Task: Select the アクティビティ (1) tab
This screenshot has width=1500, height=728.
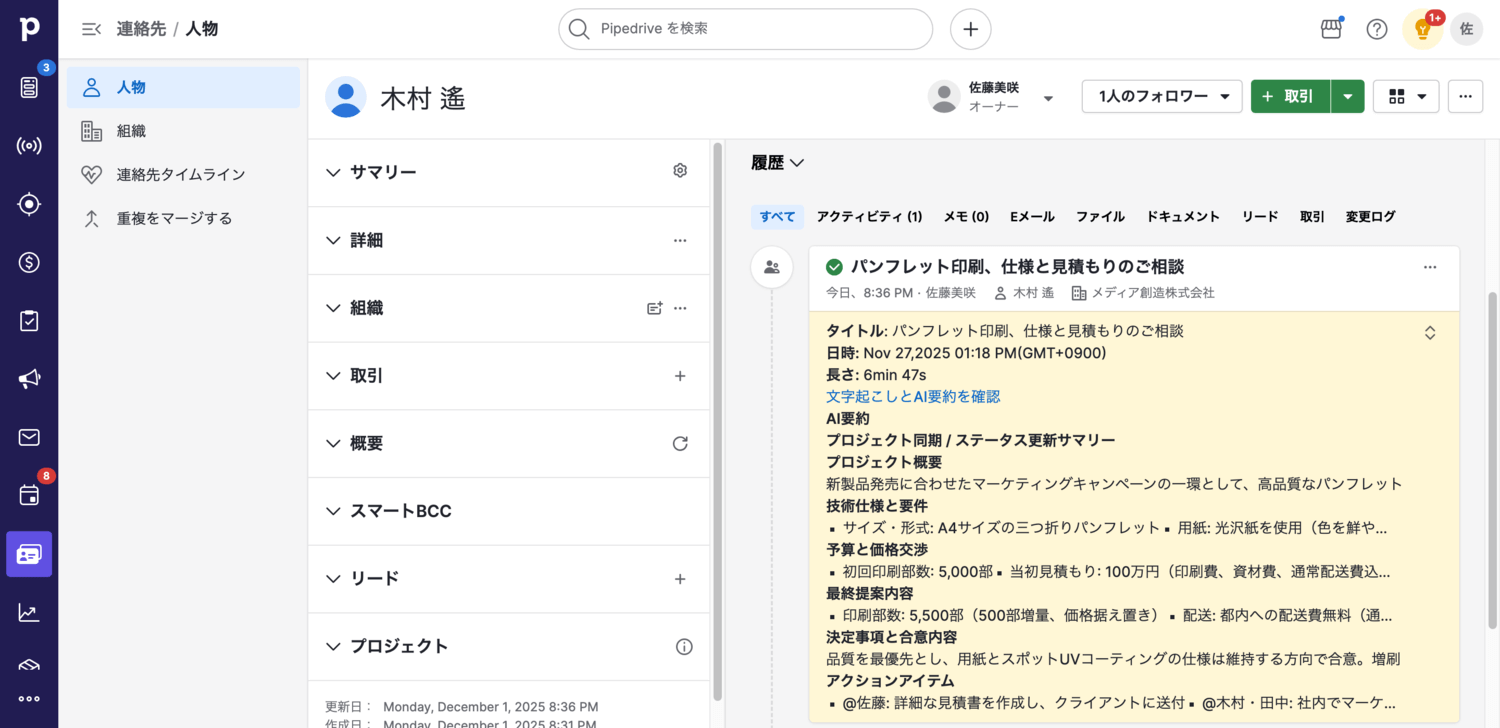Action: (869, 216)
